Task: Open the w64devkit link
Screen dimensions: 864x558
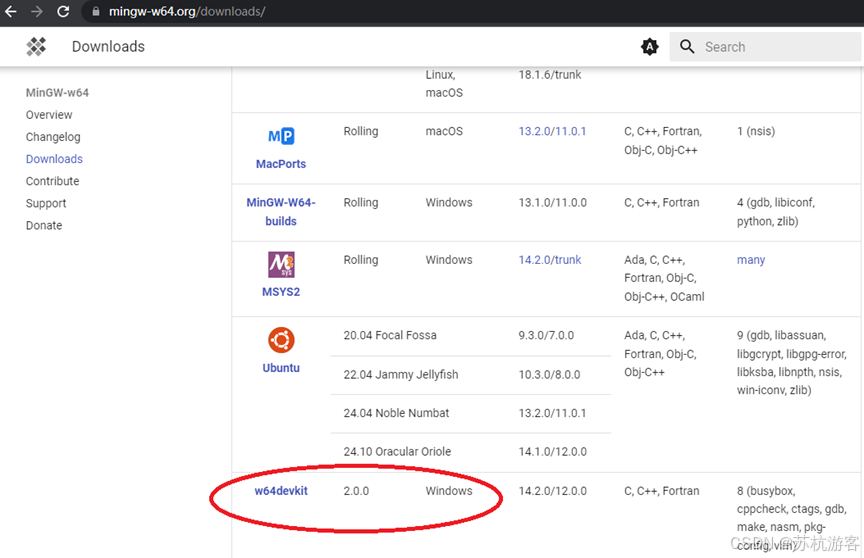Action: tap(281, 491)
